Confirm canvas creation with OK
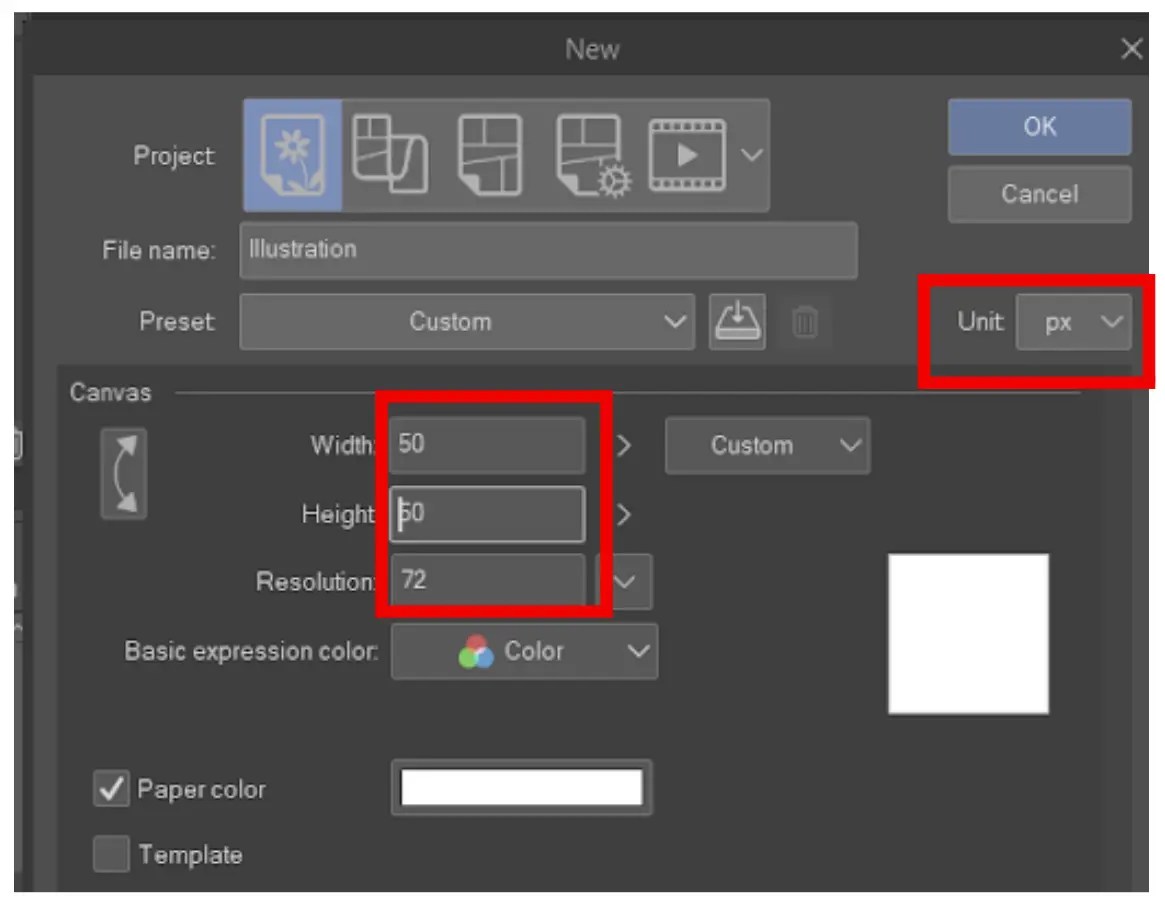The height and width of the screenshot is (908, 1165). (1038, 126)
